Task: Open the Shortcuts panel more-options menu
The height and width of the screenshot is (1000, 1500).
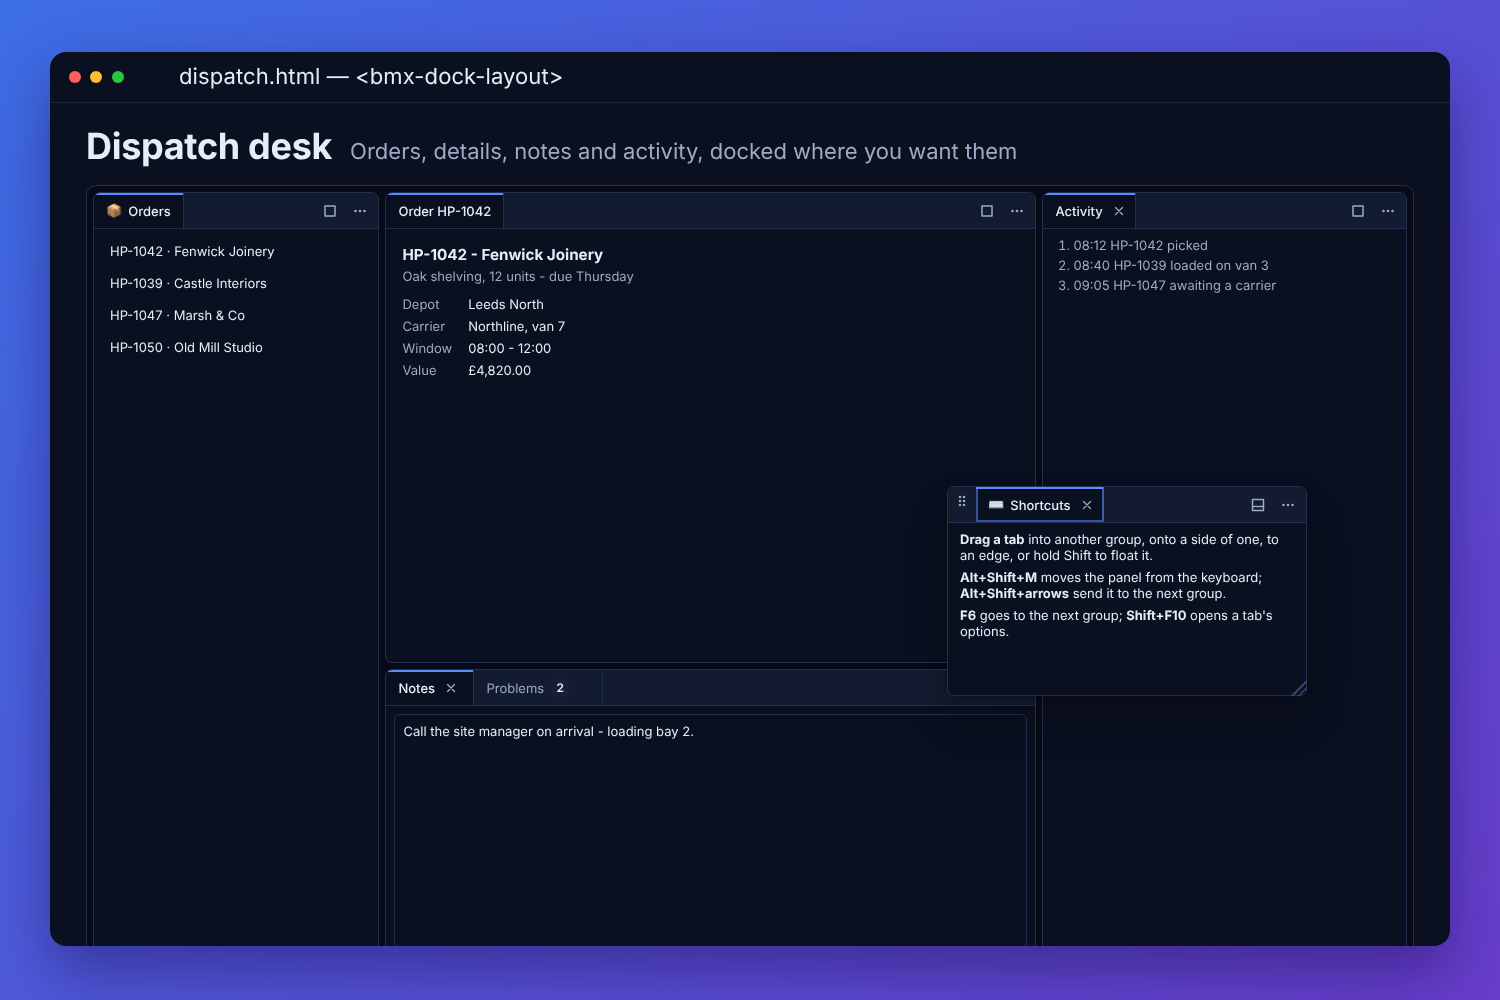Action: click(x=1288, y=505)
